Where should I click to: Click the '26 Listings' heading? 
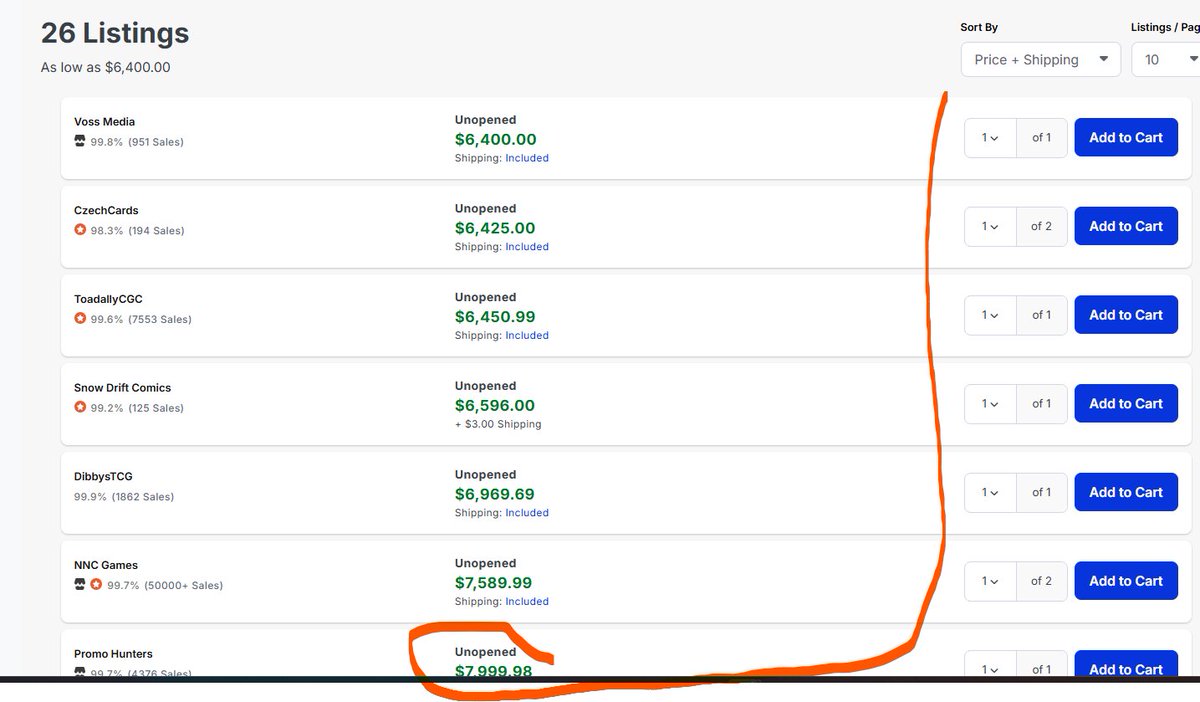(115, 33)
